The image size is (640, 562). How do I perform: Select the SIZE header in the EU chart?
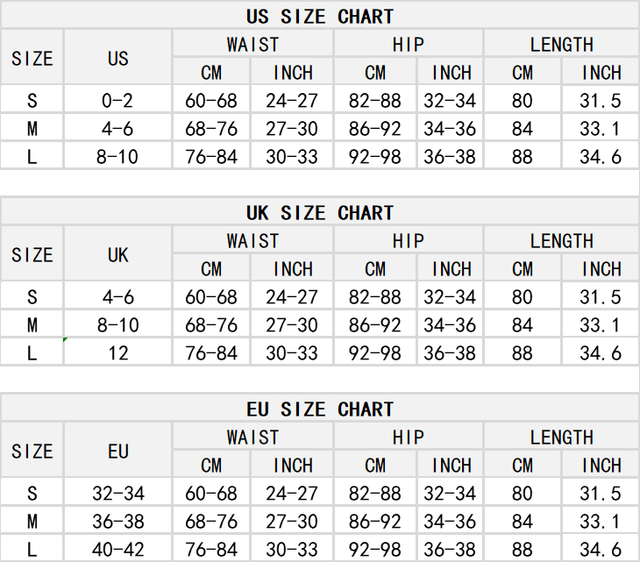click(32, 451)
